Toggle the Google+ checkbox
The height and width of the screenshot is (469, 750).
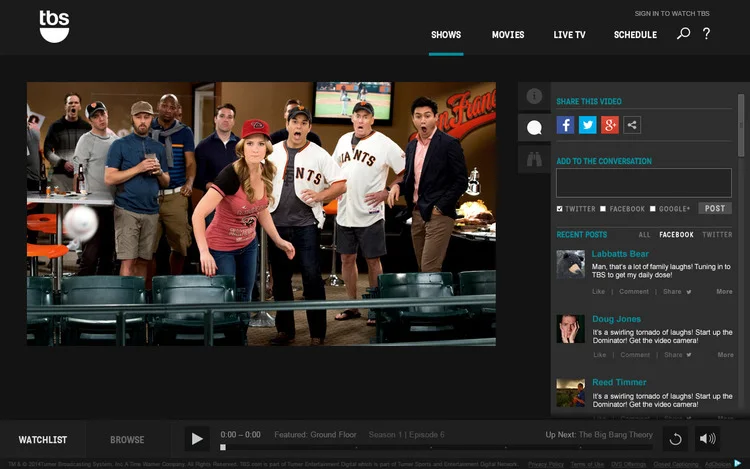pyautogui.click(x=652, y=209)
